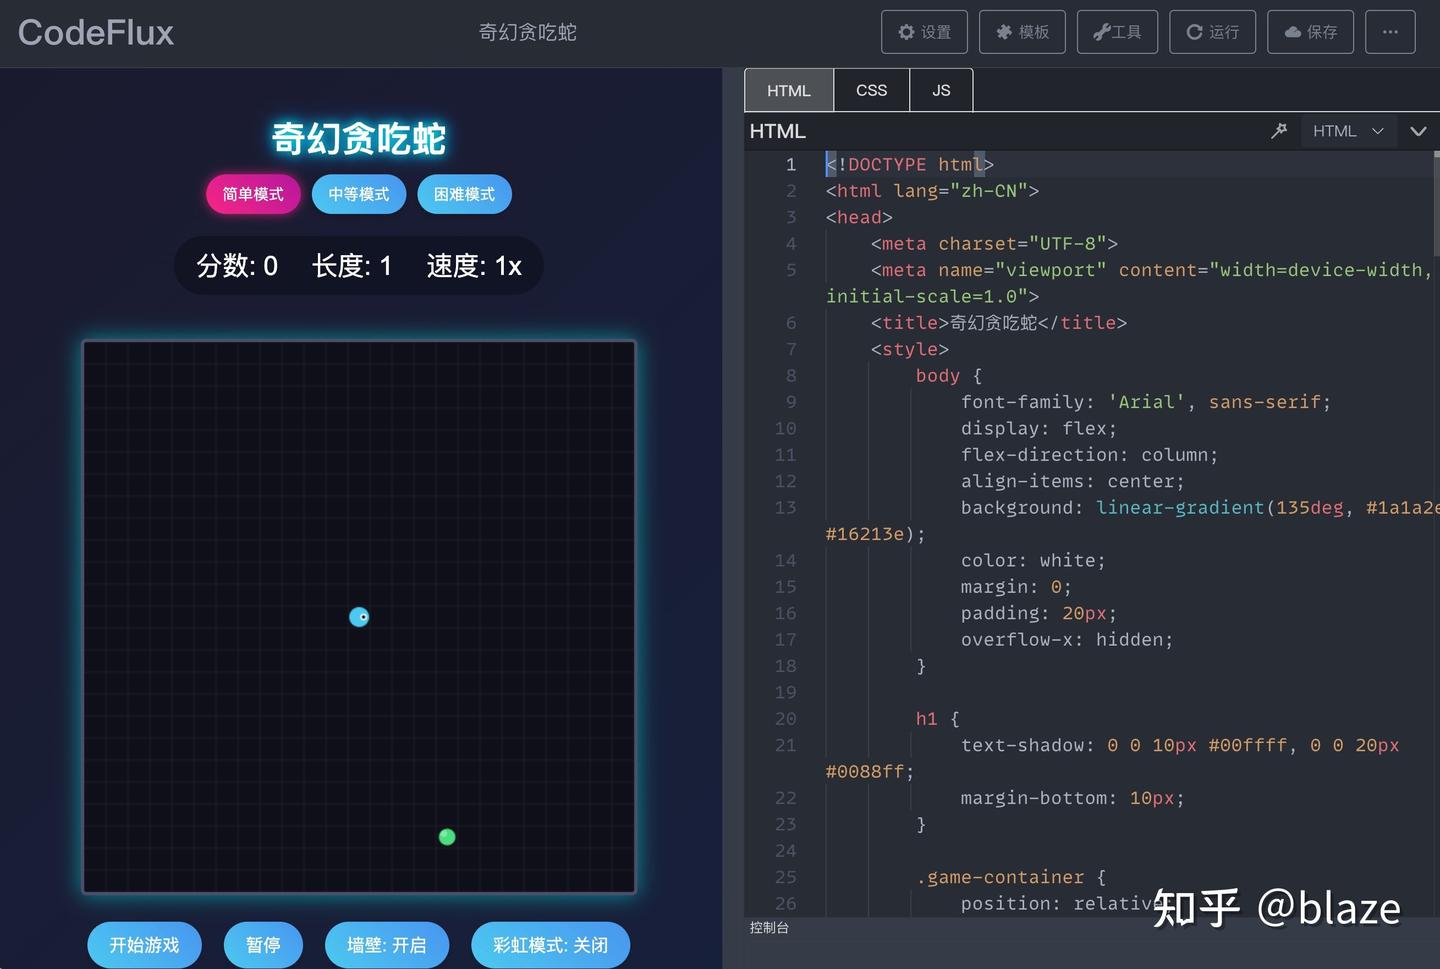The image size is (1440, 969).
Task: Select the 中等模式 difficulty
Action: [x=358, y=194]
